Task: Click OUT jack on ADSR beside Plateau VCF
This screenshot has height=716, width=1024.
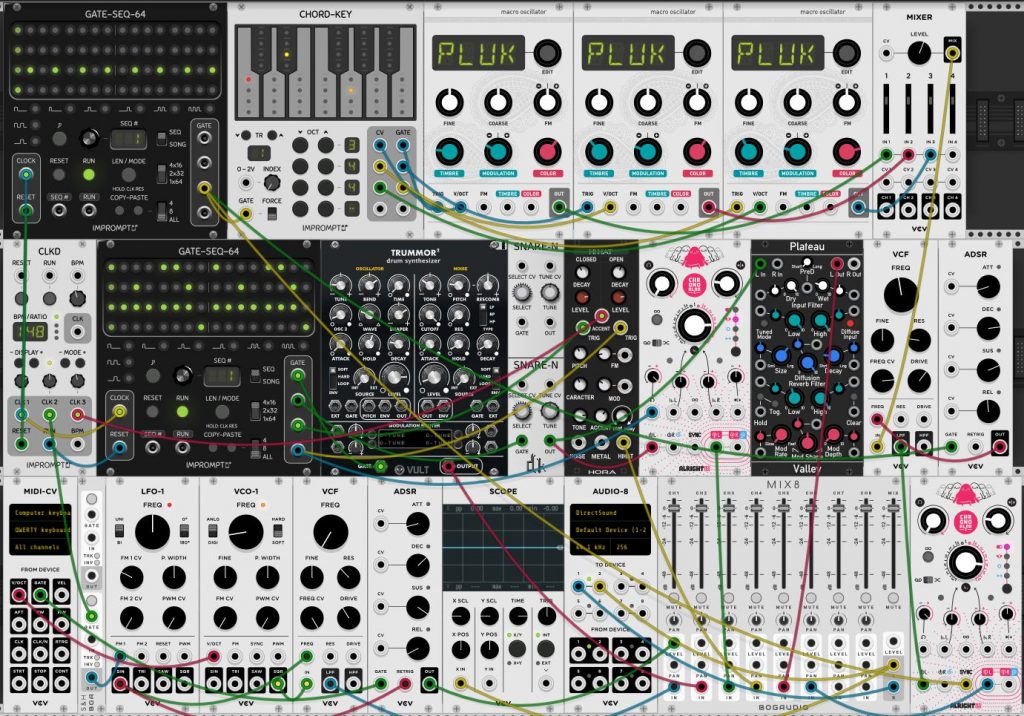Action: tap(999, 447)
